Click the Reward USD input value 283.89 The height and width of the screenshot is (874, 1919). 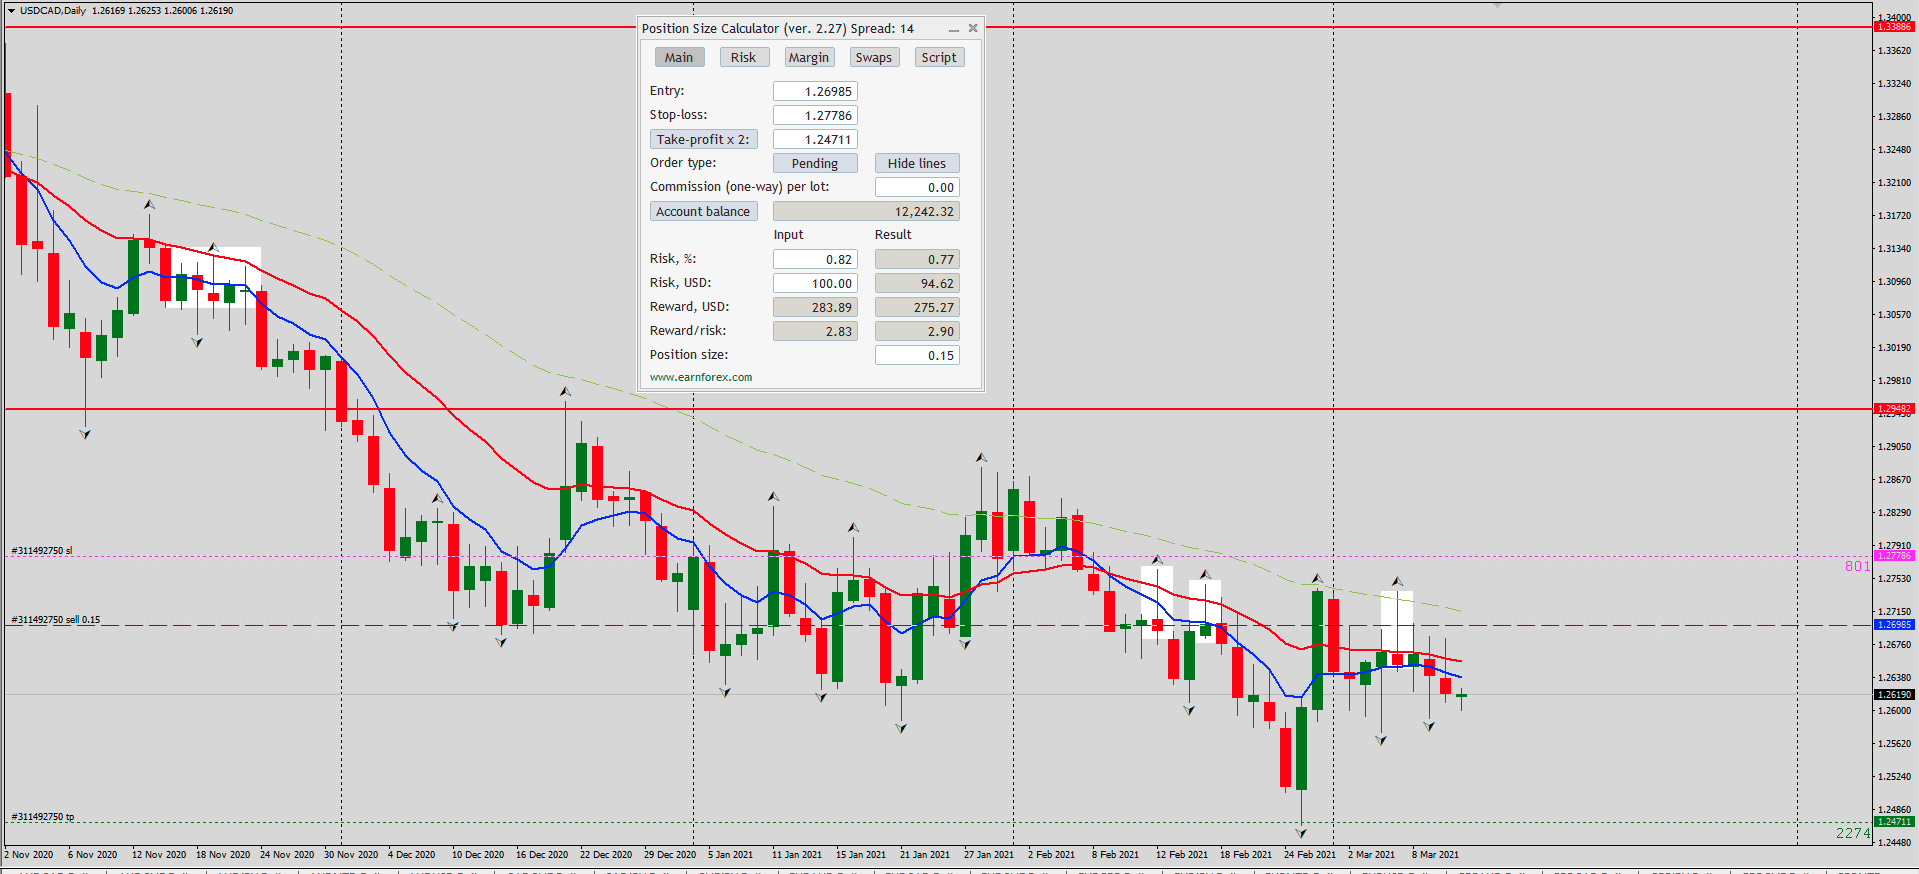tap(815, 307)
